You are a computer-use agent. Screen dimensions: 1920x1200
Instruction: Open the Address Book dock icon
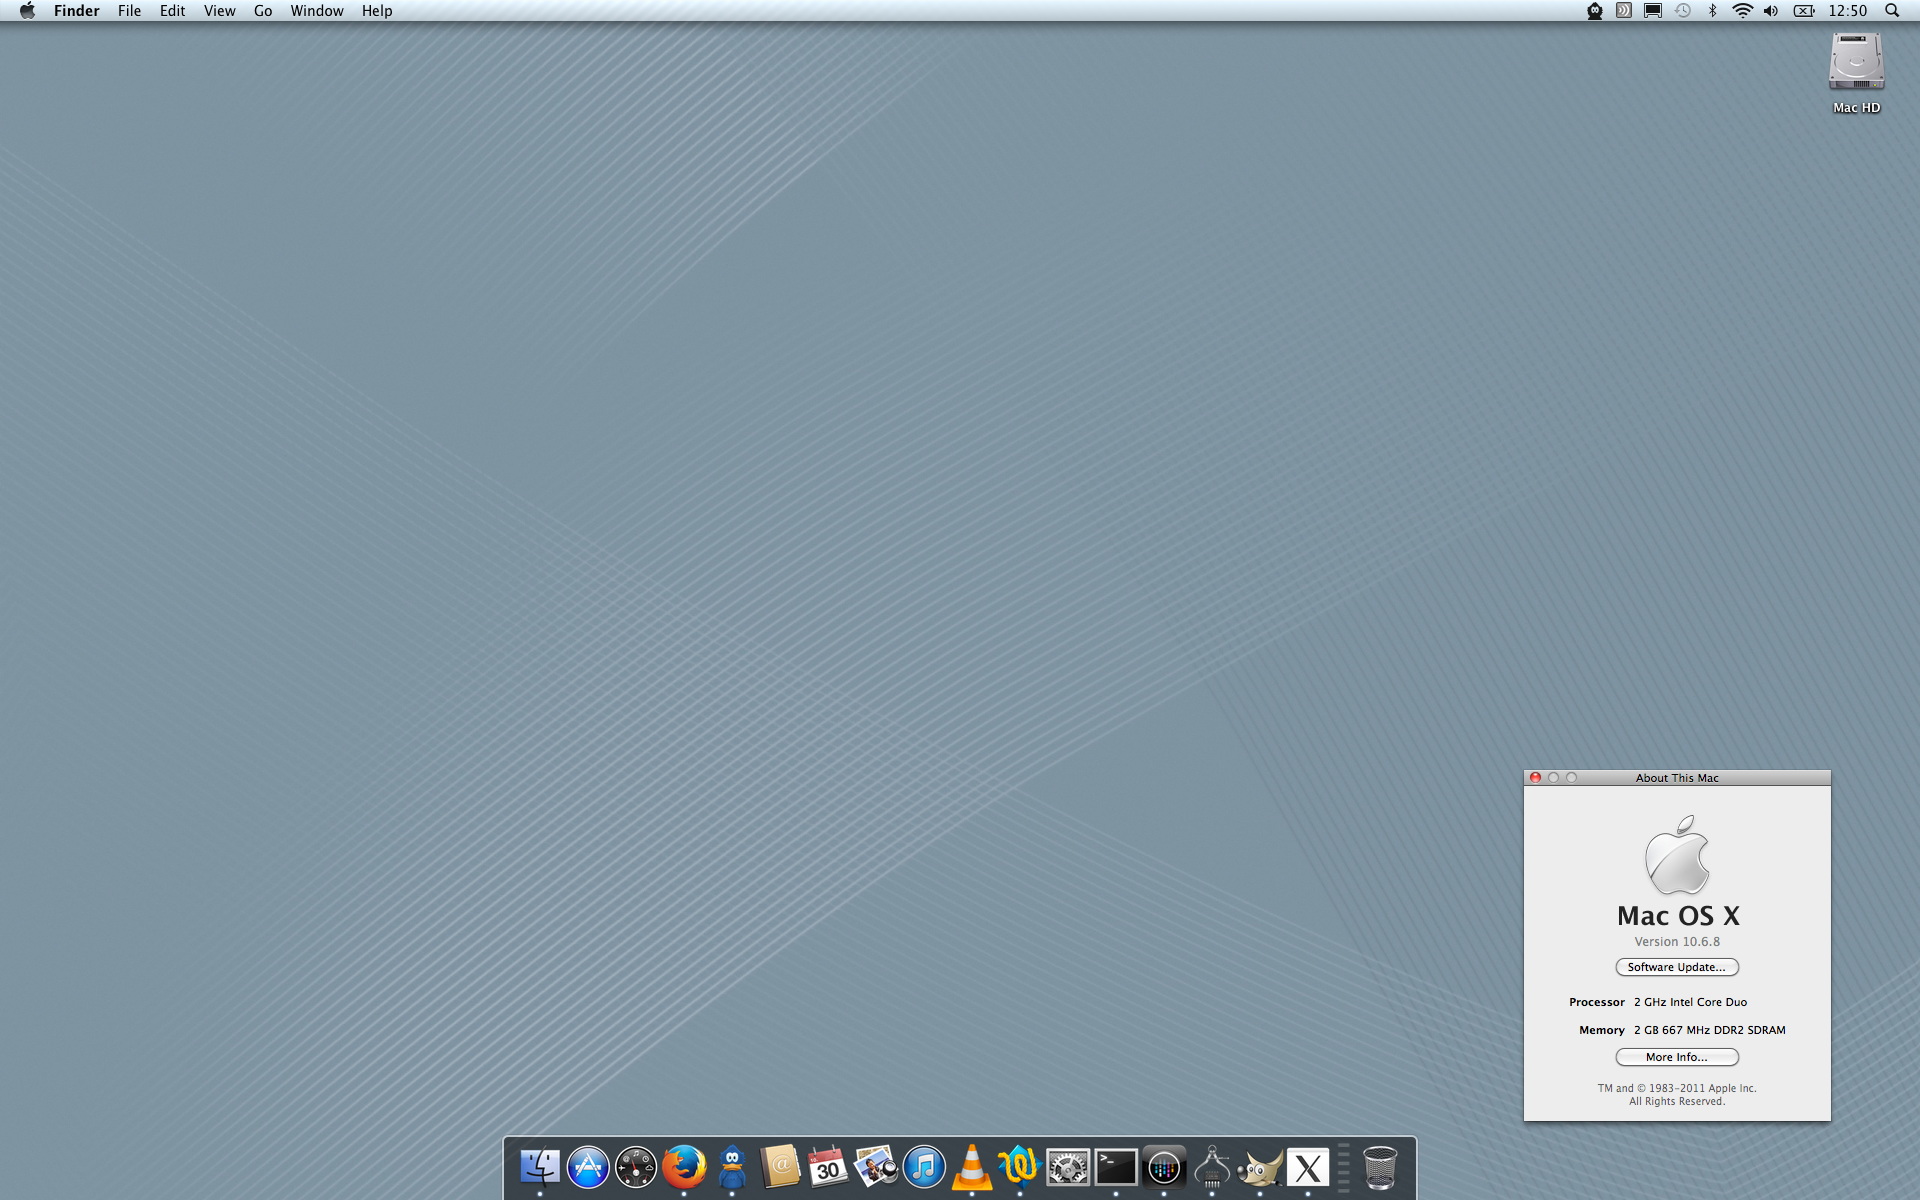[x=780, y=1167]
